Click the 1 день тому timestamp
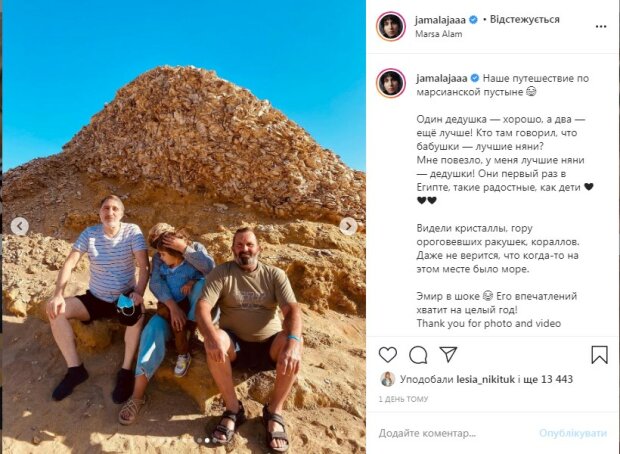 pos(403,399)
